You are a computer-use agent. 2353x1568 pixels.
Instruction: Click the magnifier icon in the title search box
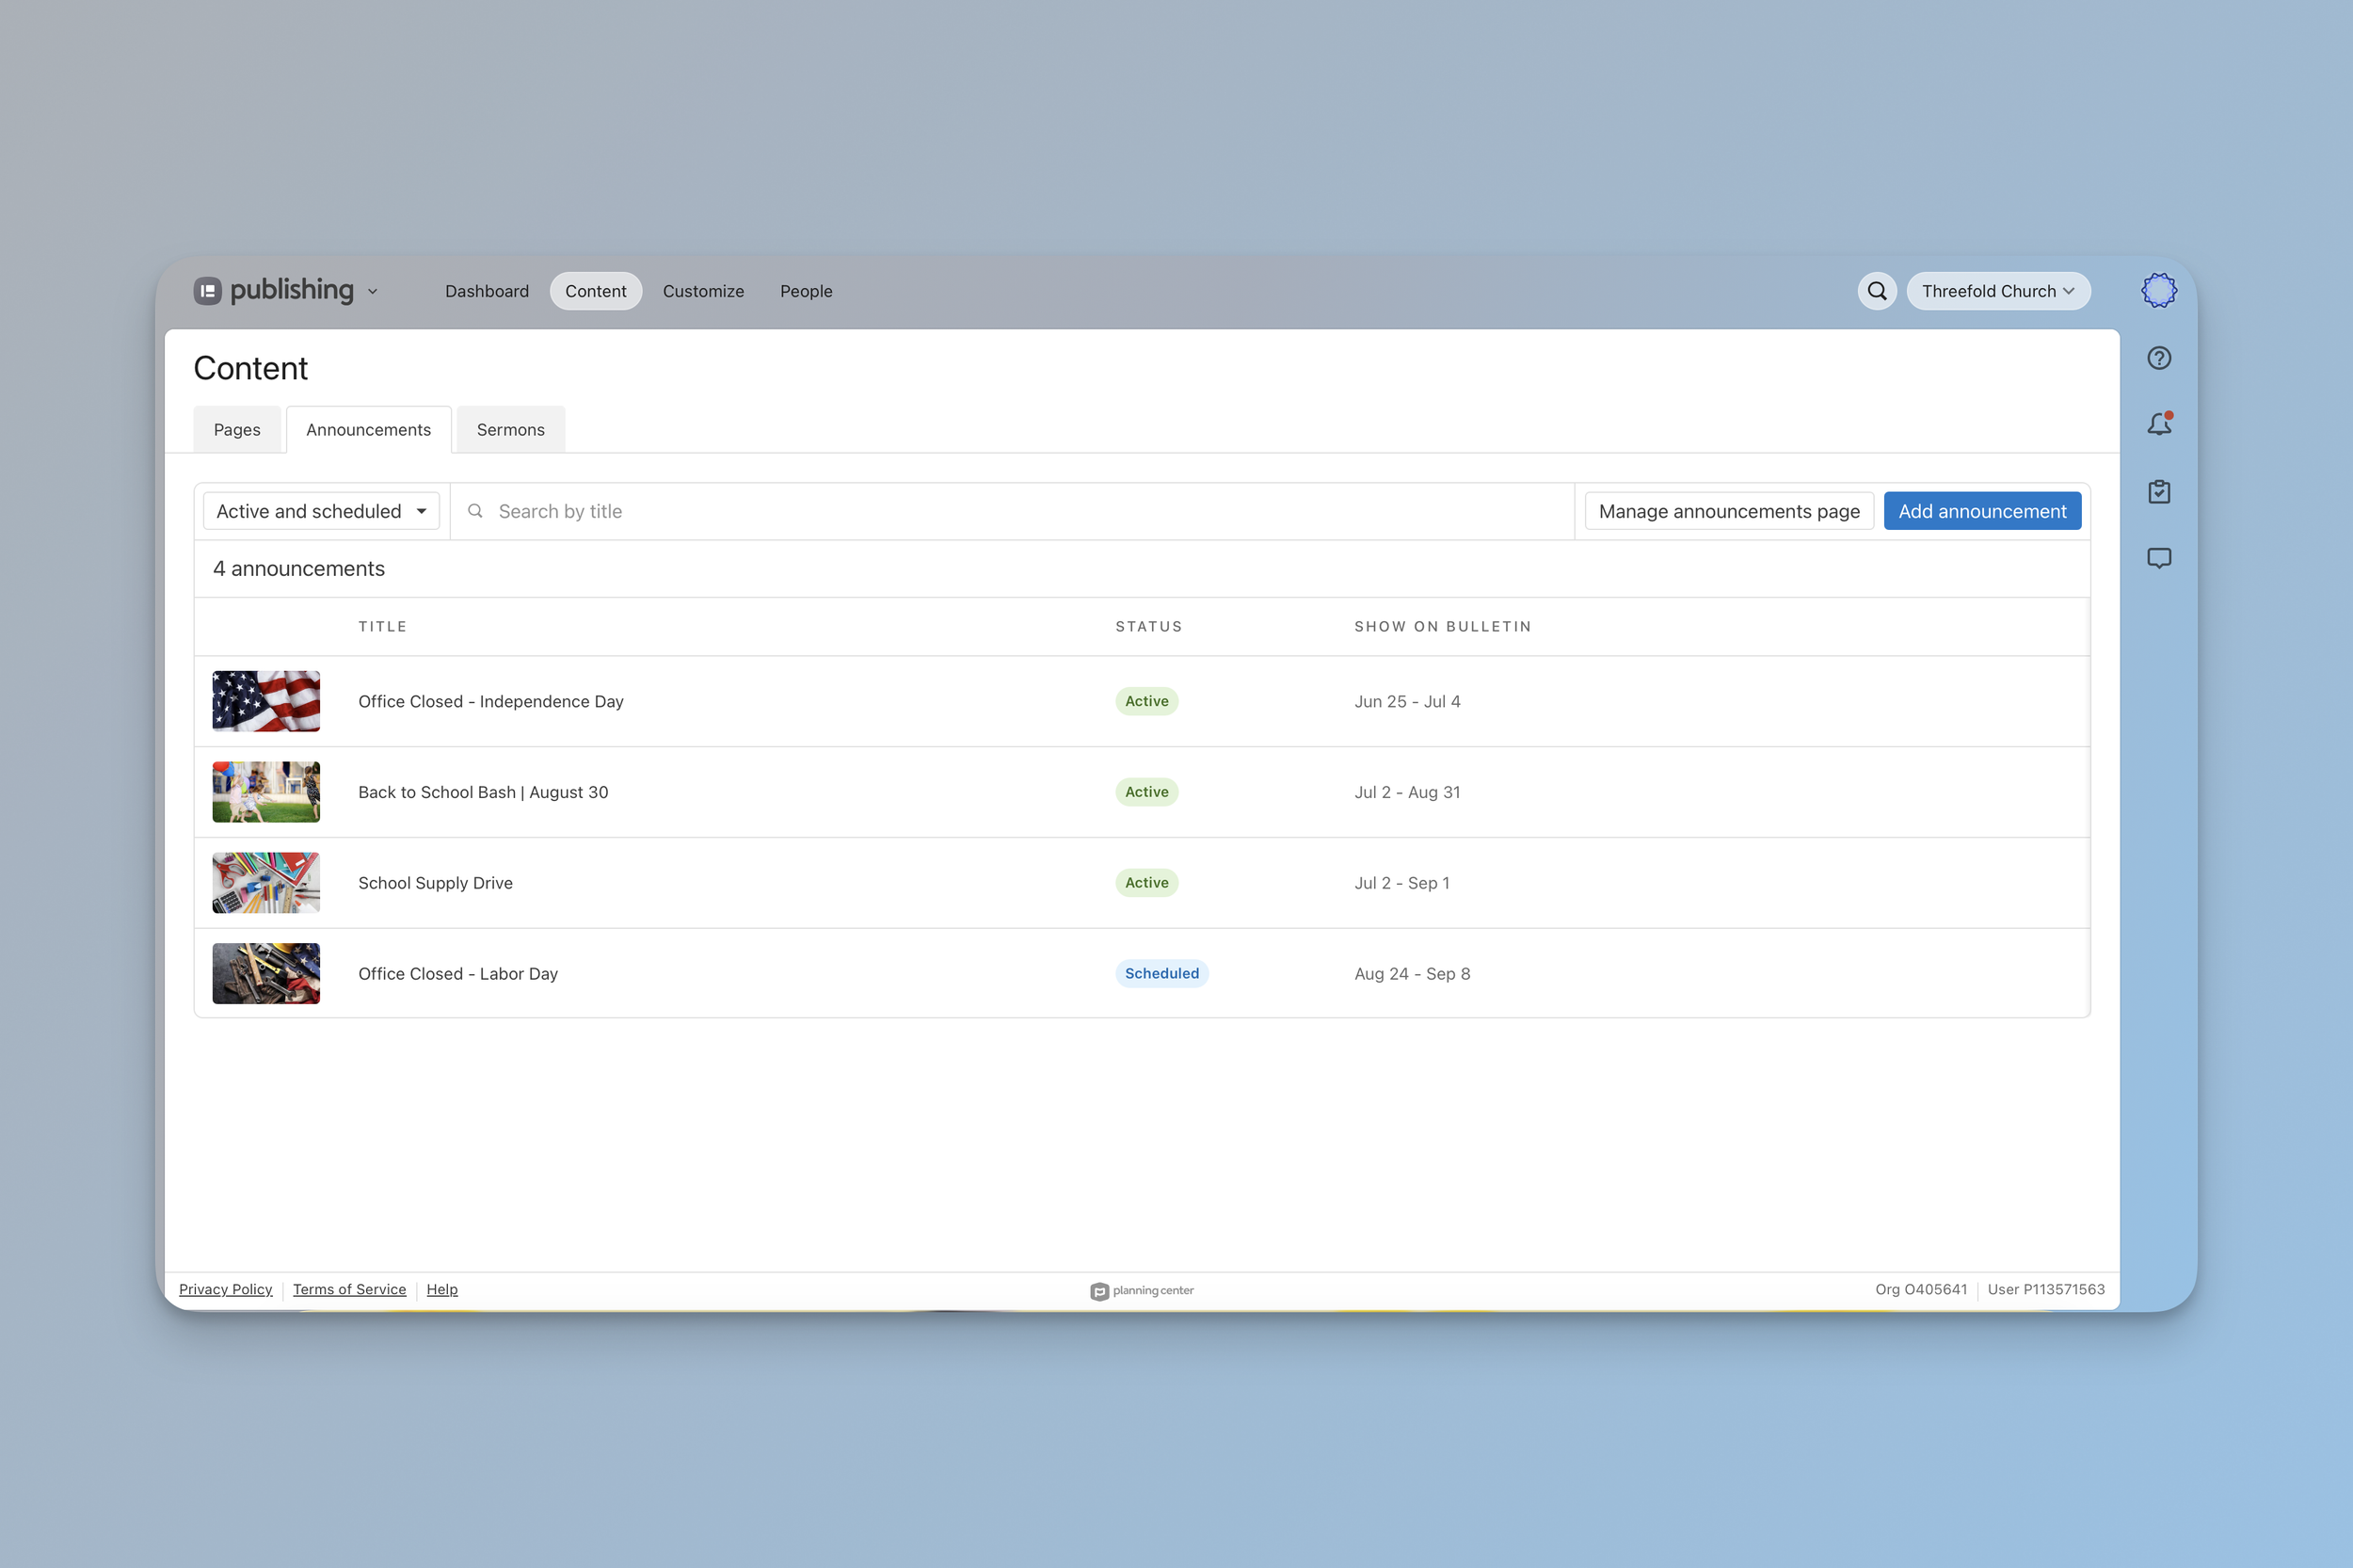(x=476, y=511)
